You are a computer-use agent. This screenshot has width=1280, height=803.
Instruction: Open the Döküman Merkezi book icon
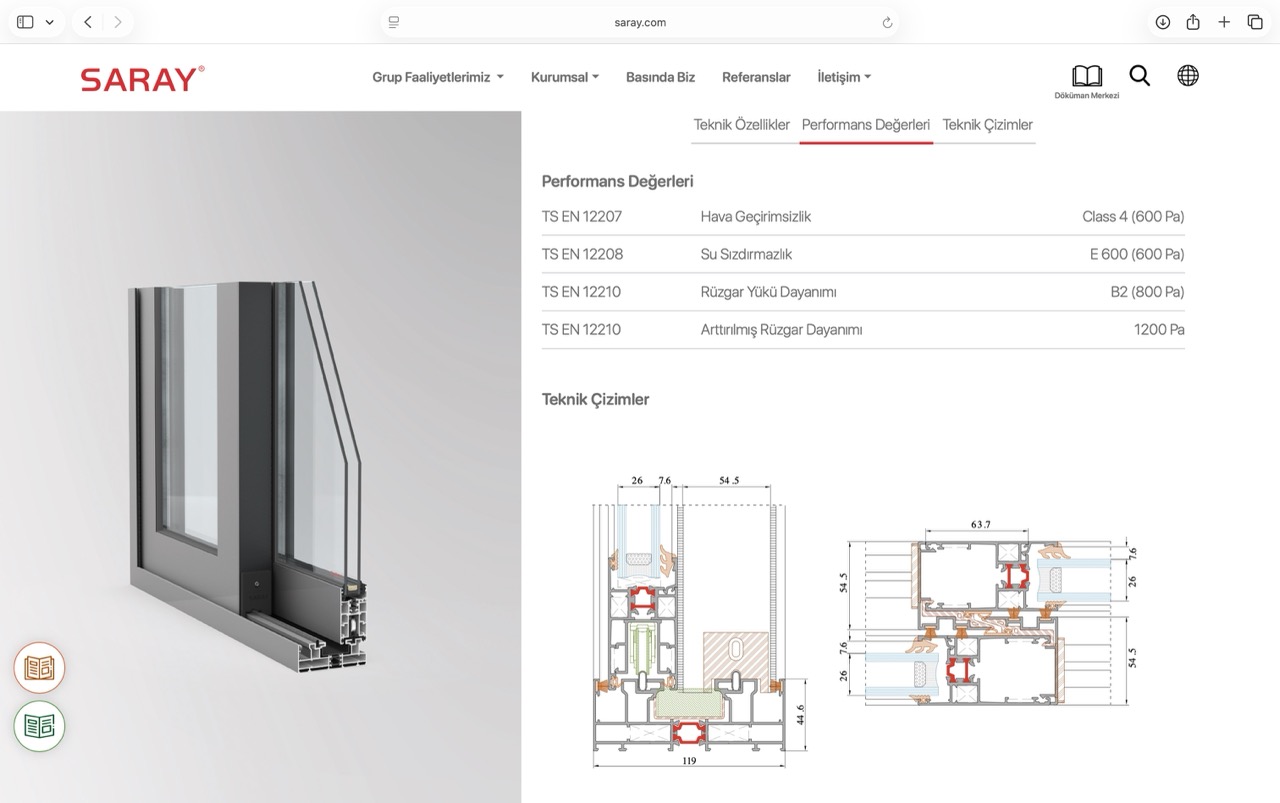pyautogui.click(x=1086, y=77)
